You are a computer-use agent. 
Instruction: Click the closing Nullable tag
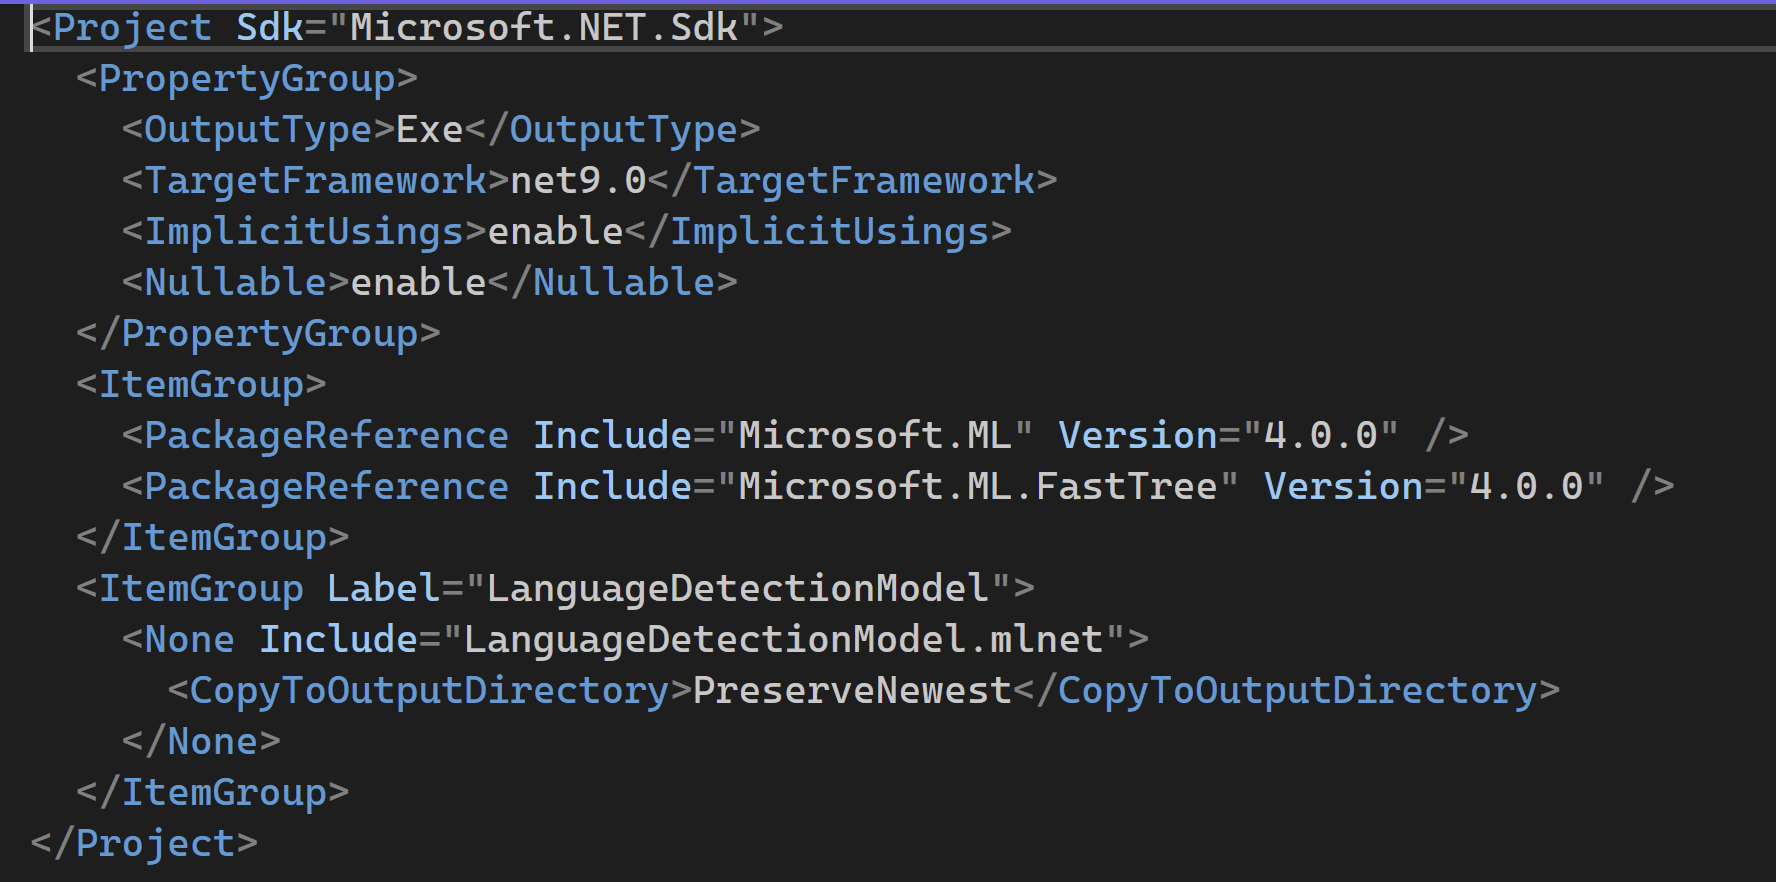pyautogui.click(x=612, y=282)
